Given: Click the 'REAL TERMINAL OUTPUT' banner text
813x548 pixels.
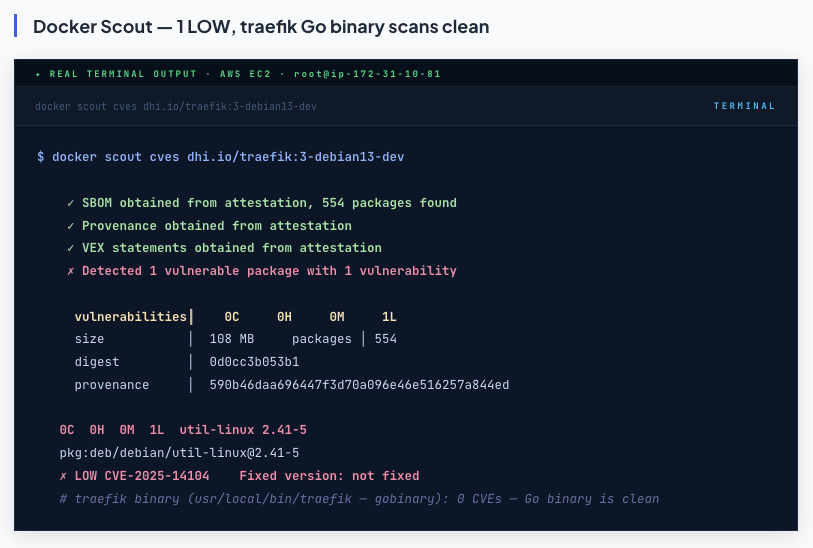Looking at the screenshot, I should pos(123,74).
